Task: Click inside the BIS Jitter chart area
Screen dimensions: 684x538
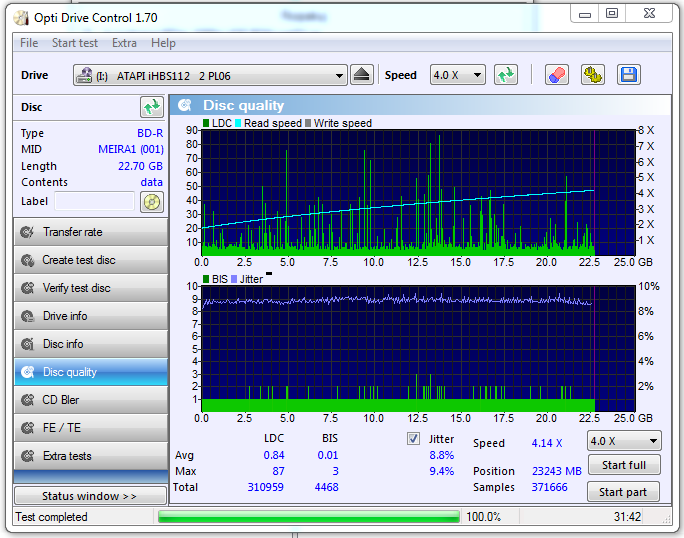Action: click(418, 349)
